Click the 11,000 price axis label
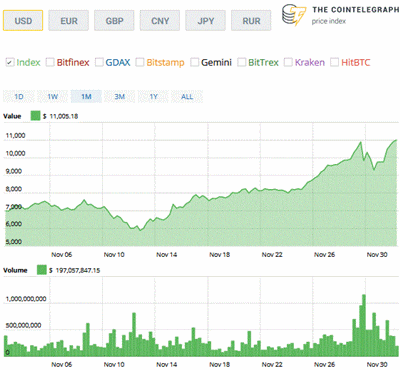 16,136
